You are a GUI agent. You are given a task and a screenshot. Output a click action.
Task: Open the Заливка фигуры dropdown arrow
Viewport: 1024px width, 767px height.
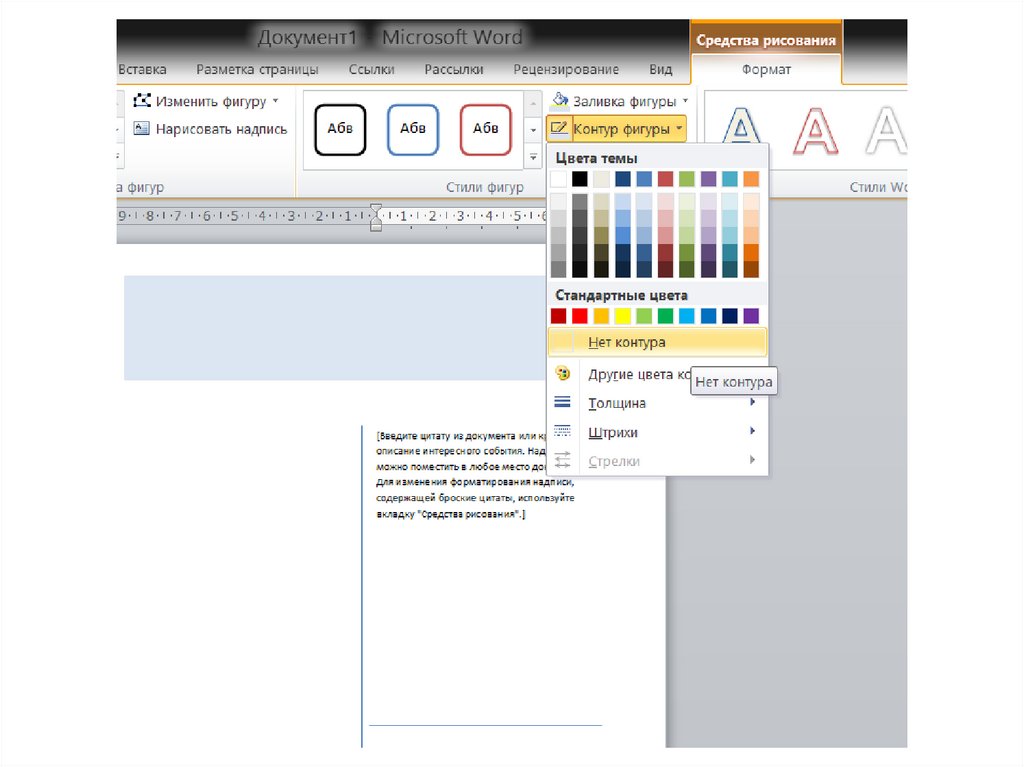[x=685, y=101]
